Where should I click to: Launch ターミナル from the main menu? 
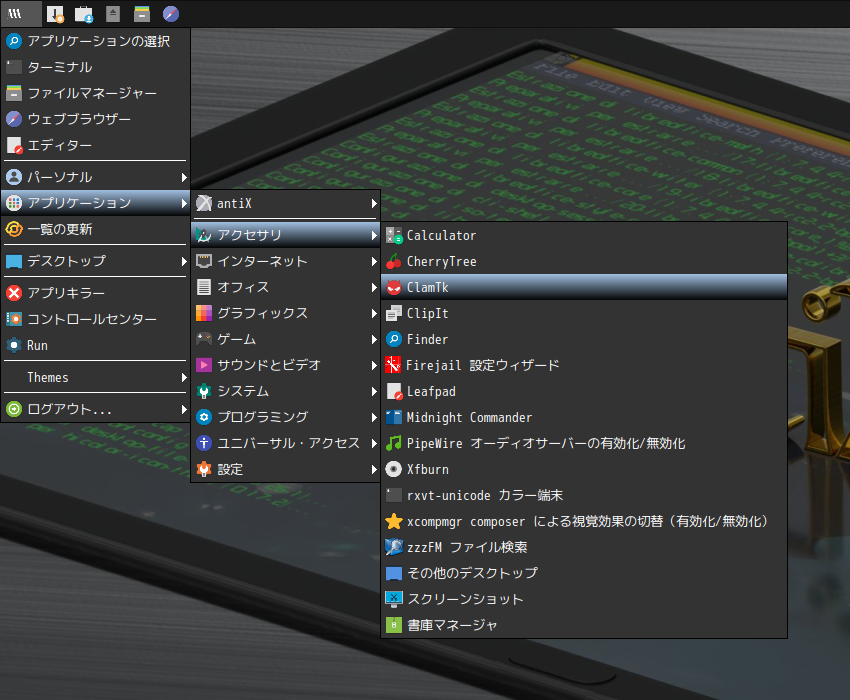tap(96, 67)
